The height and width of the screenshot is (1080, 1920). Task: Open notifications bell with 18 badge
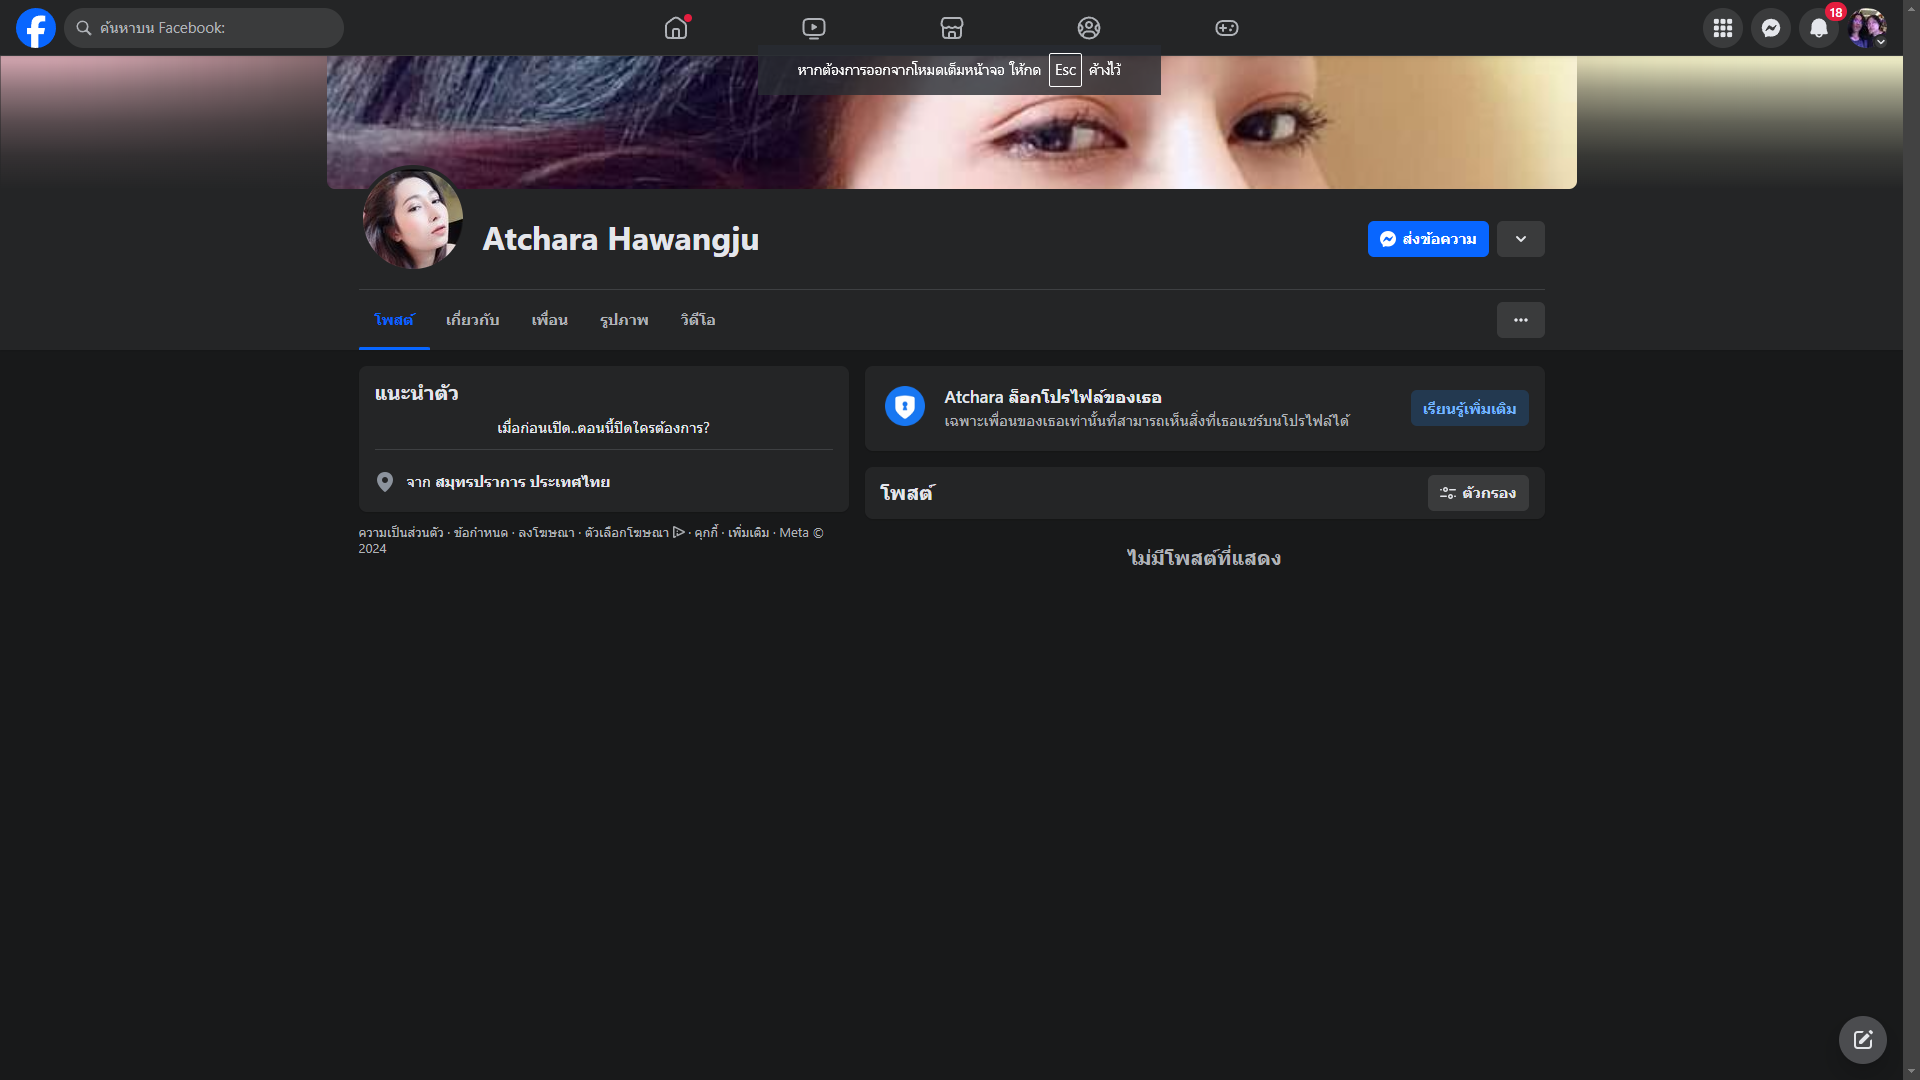coord(1819,28)
